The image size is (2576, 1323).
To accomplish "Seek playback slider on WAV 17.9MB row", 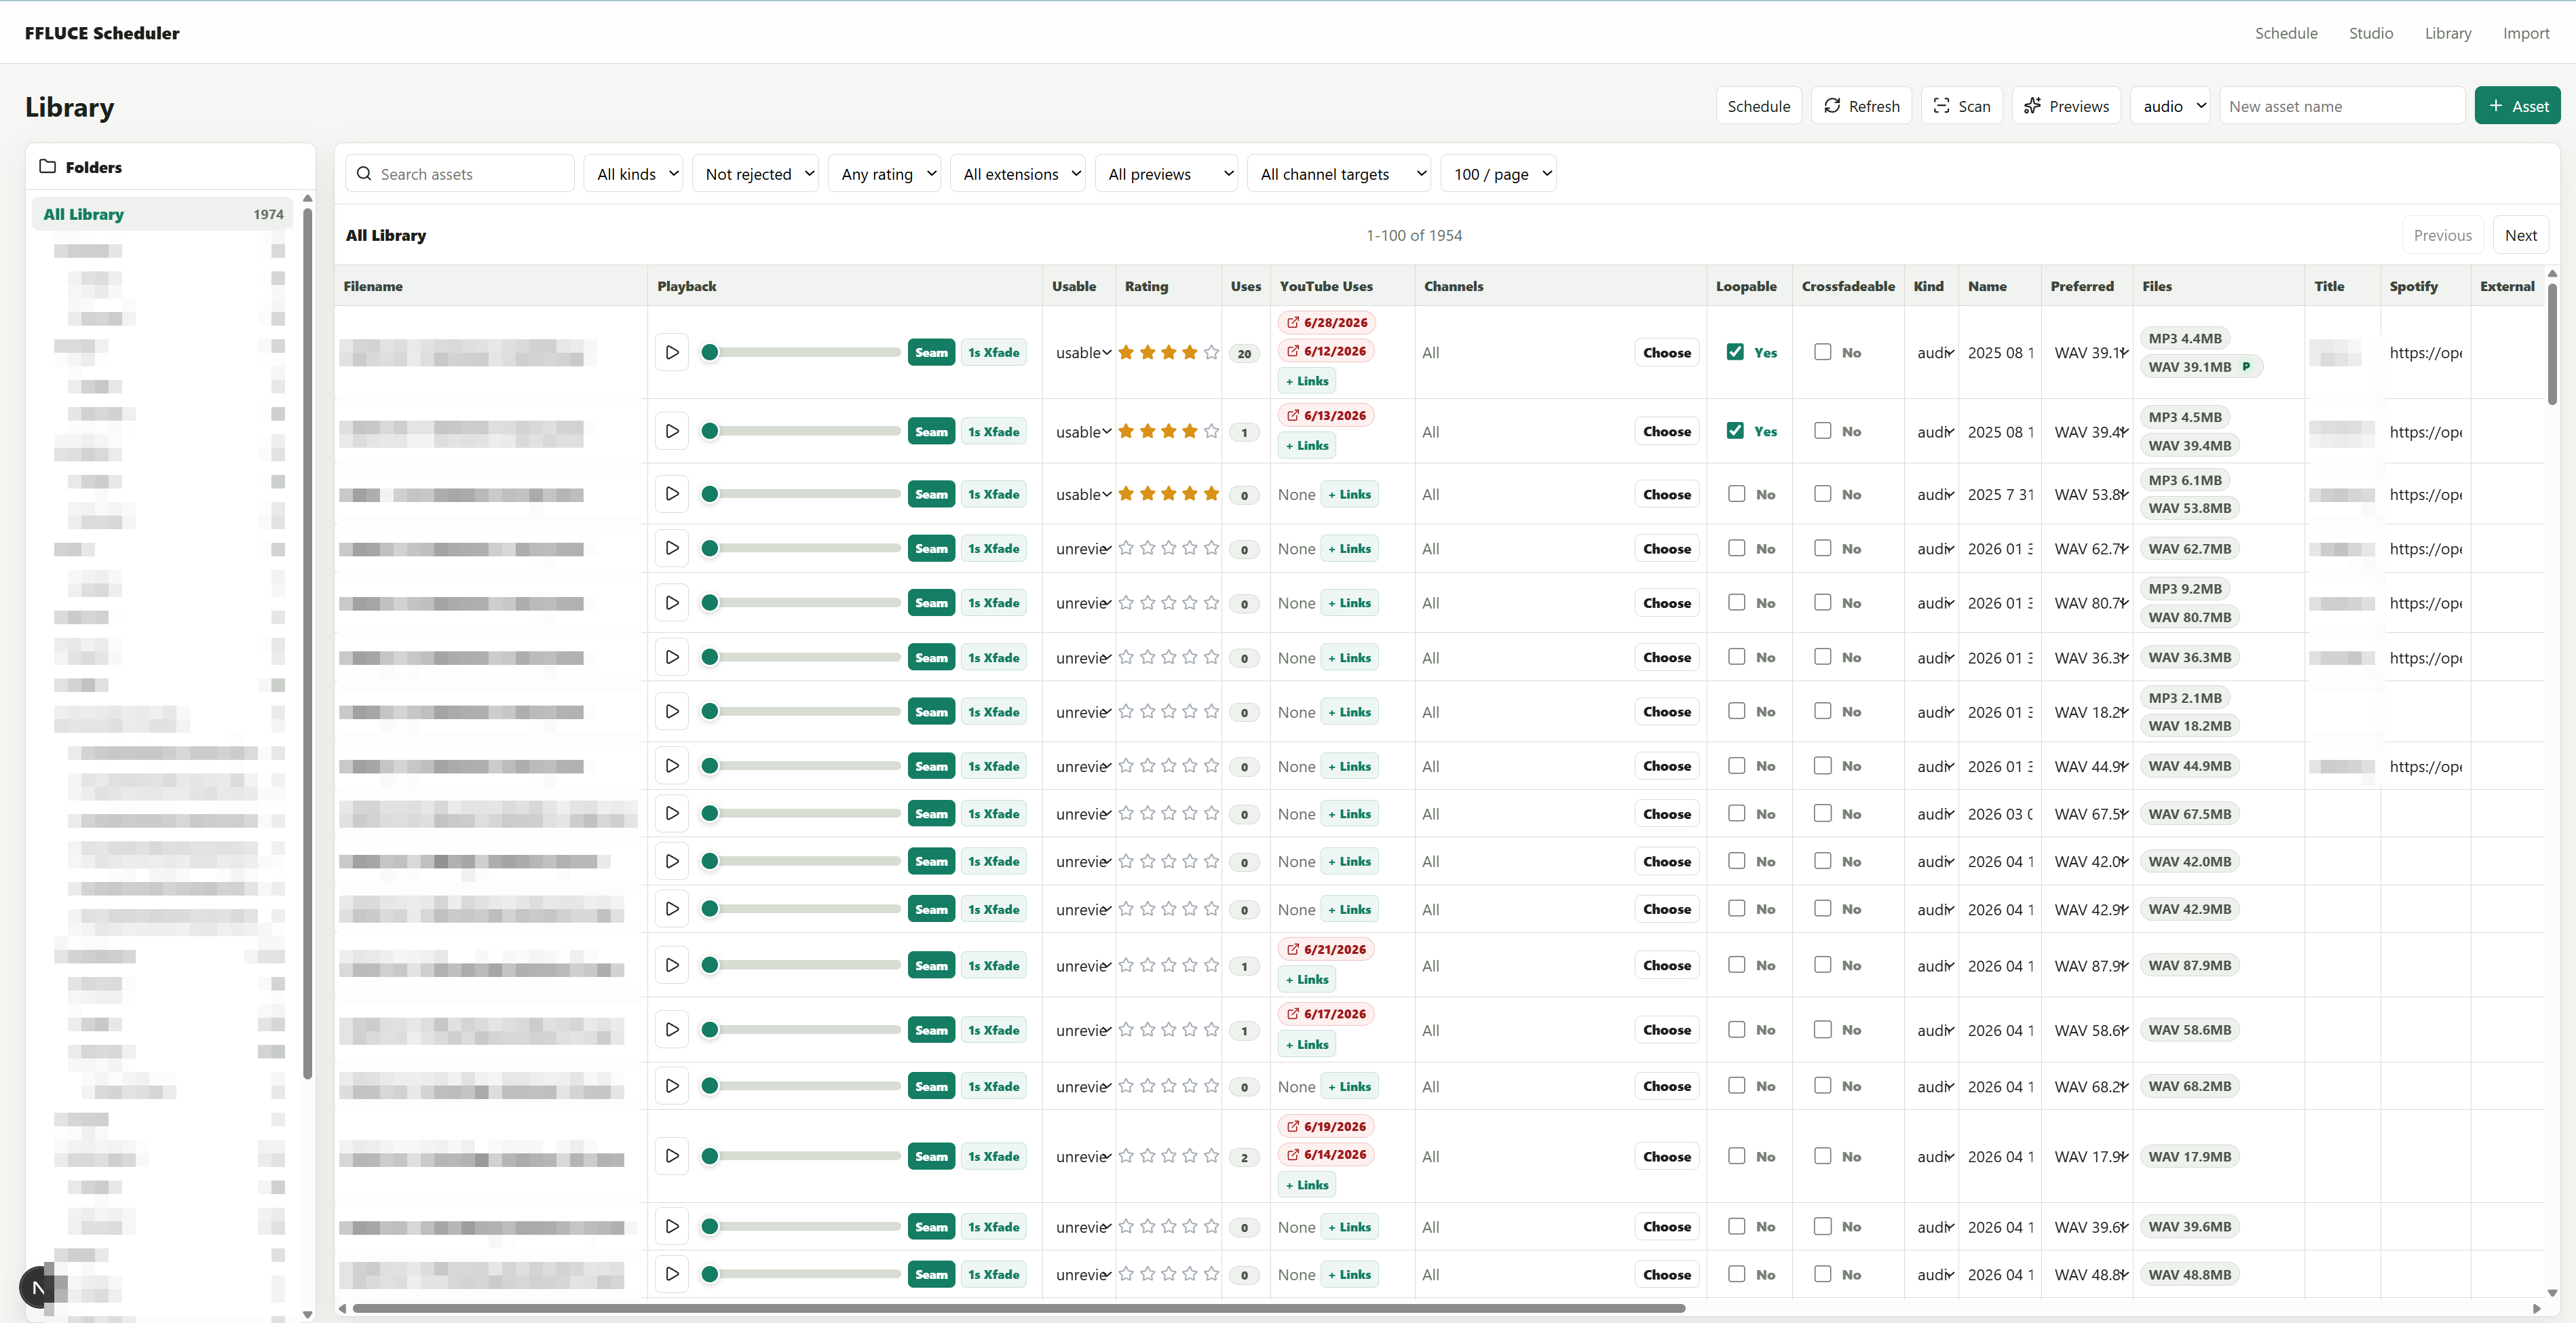I will tap(801, 1156).
